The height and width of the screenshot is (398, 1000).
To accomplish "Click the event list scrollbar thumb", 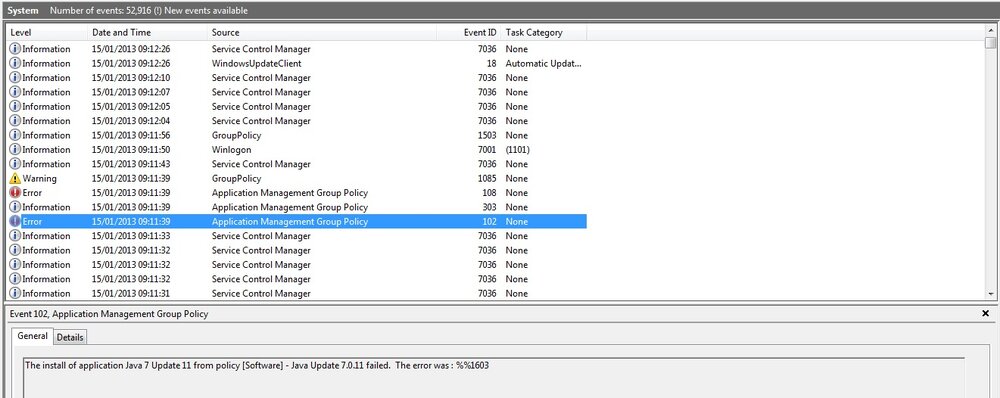I will [990, 42].
